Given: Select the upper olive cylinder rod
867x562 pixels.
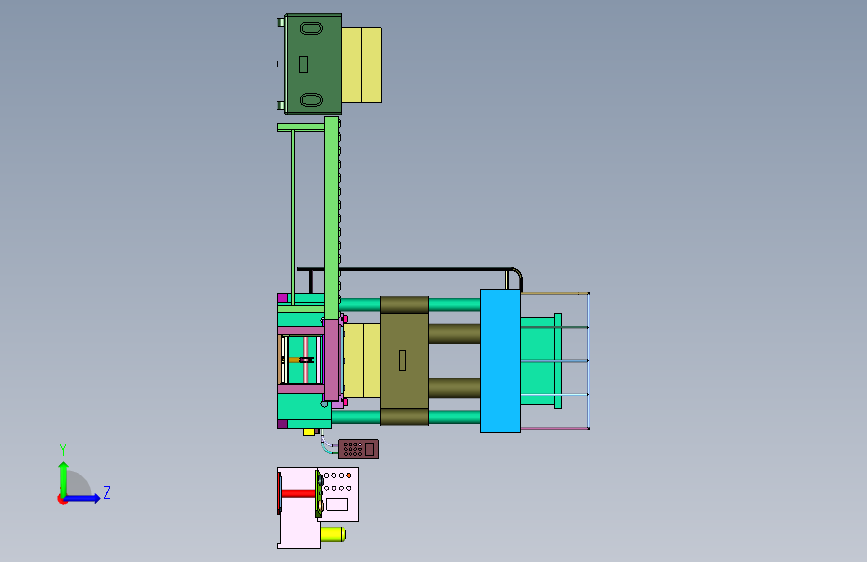Looking at the screenshot, I should pos(455,334).
